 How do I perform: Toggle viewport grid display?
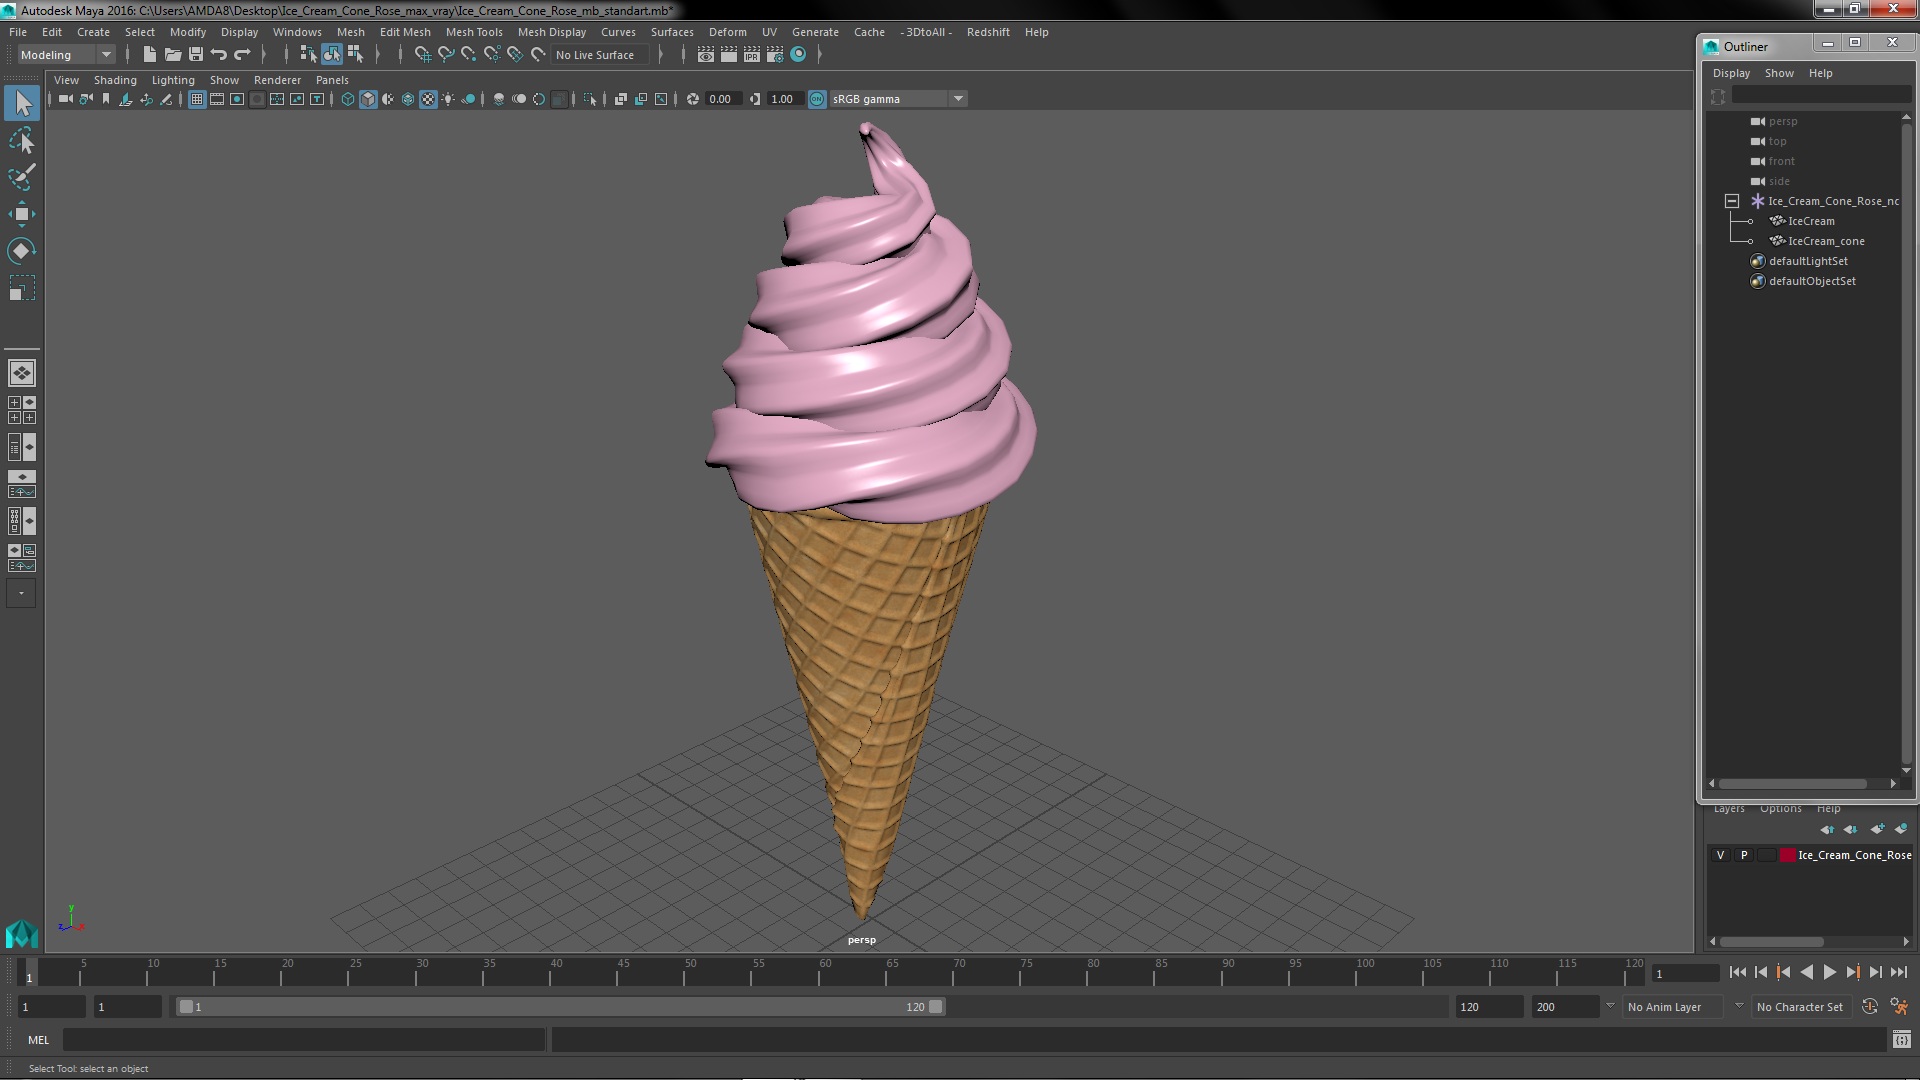[x=197, y=99]
